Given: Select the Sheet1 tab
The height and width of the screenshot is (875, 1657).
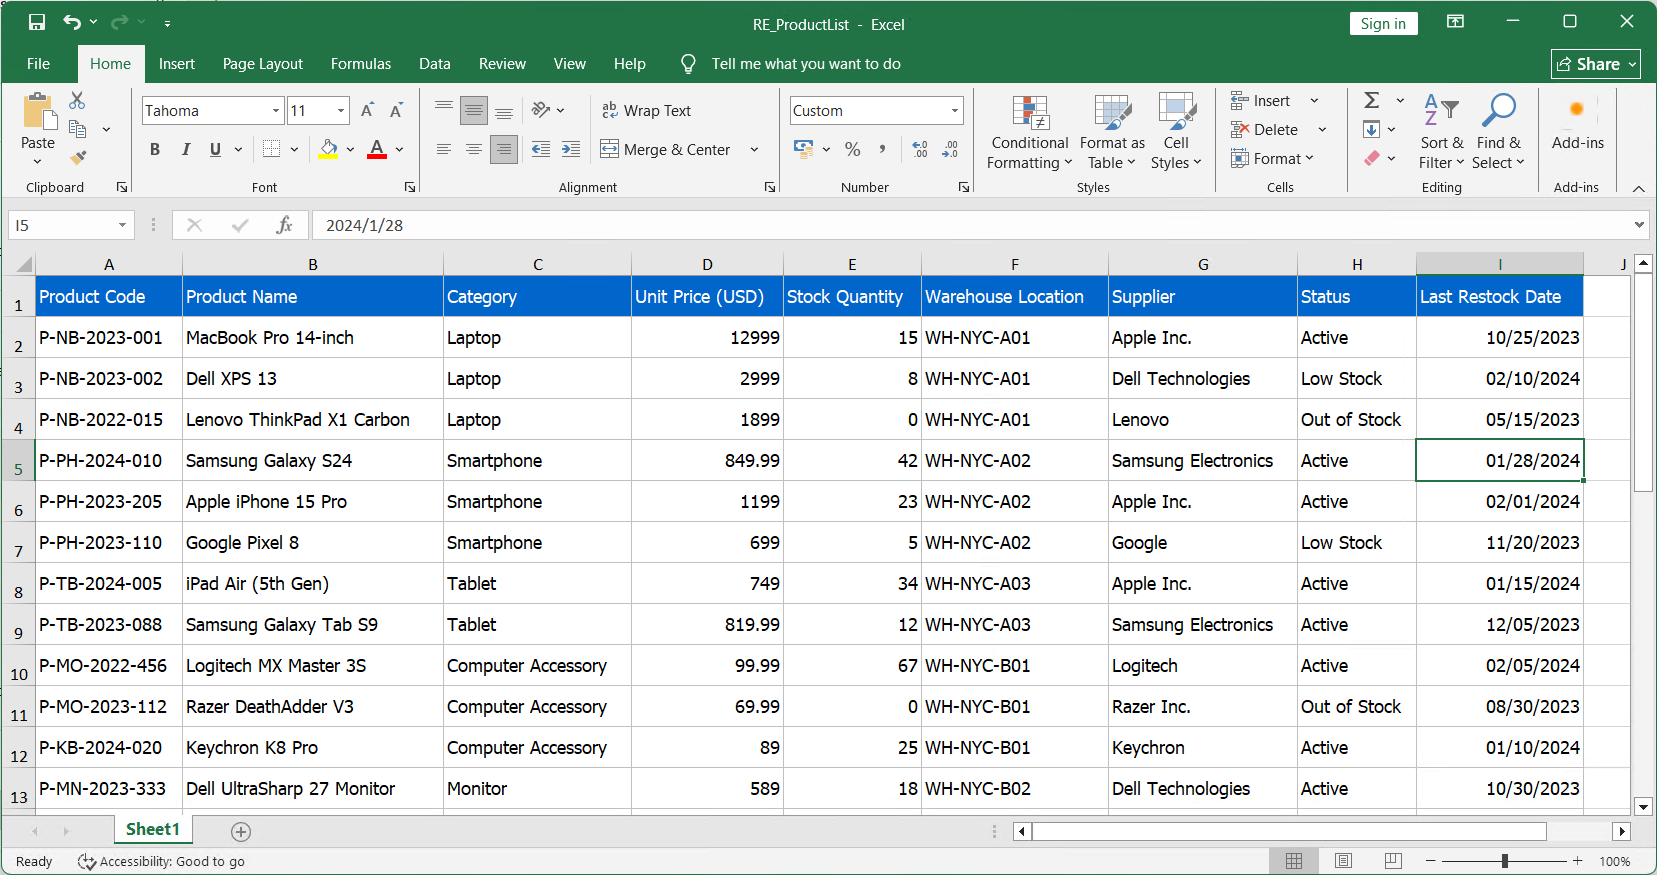Looking at the screenshot, I should (x=152, y=829).
